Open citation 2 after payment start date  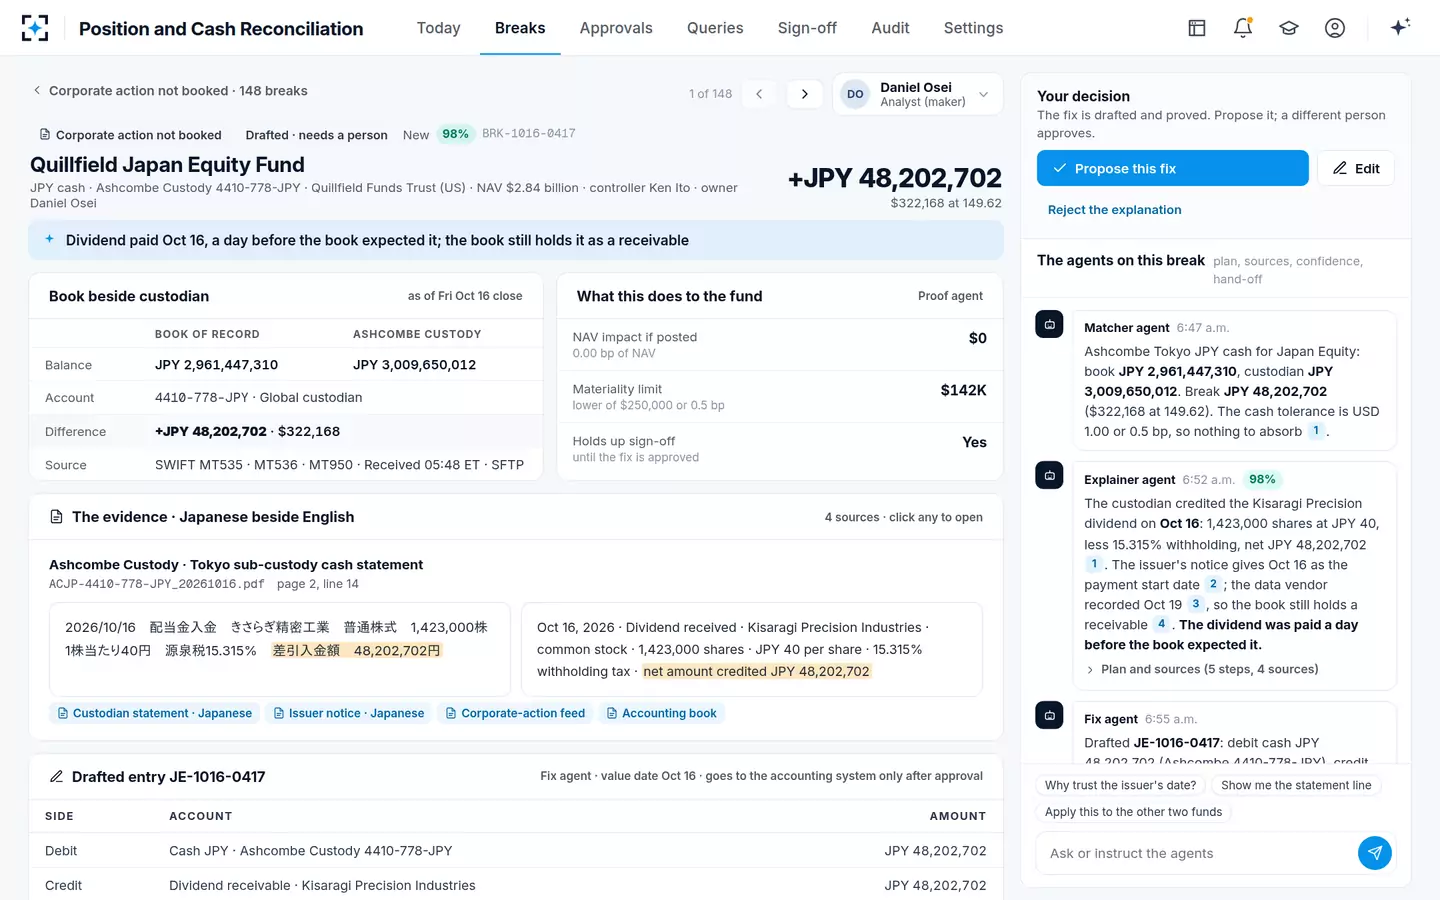pyautogui.click(x=1213, y=585)
